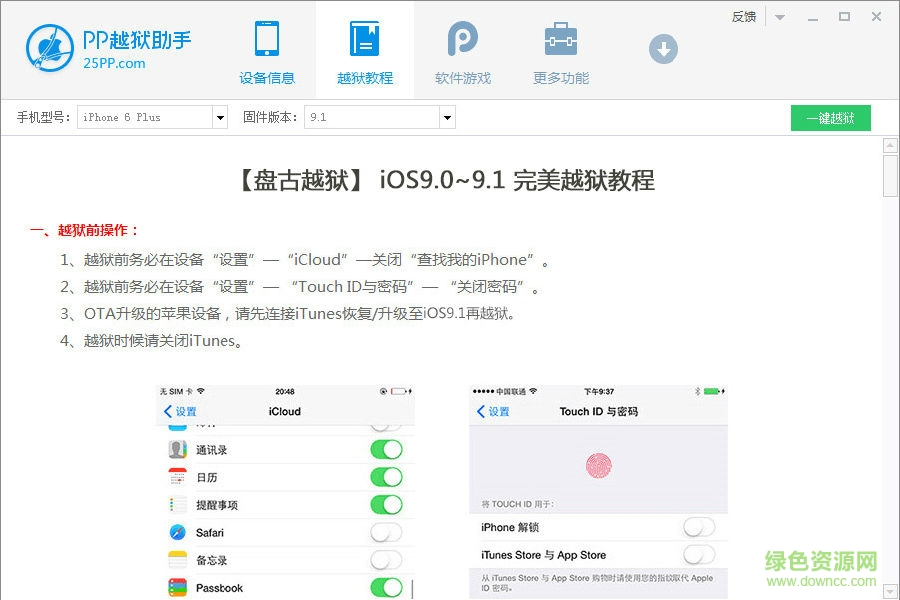The width and height of the screenshot is (900, 600).
Task: Open the 设备信息 phone icon
Action: pyautogui.click(x=266, y=40)
